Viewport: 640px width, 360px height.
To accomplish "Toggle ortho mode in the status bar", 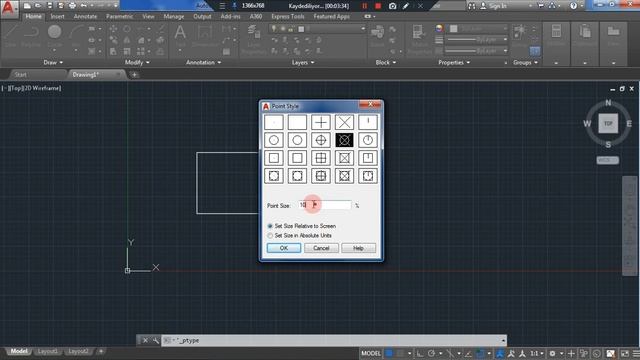I will [x=420, y=353].
